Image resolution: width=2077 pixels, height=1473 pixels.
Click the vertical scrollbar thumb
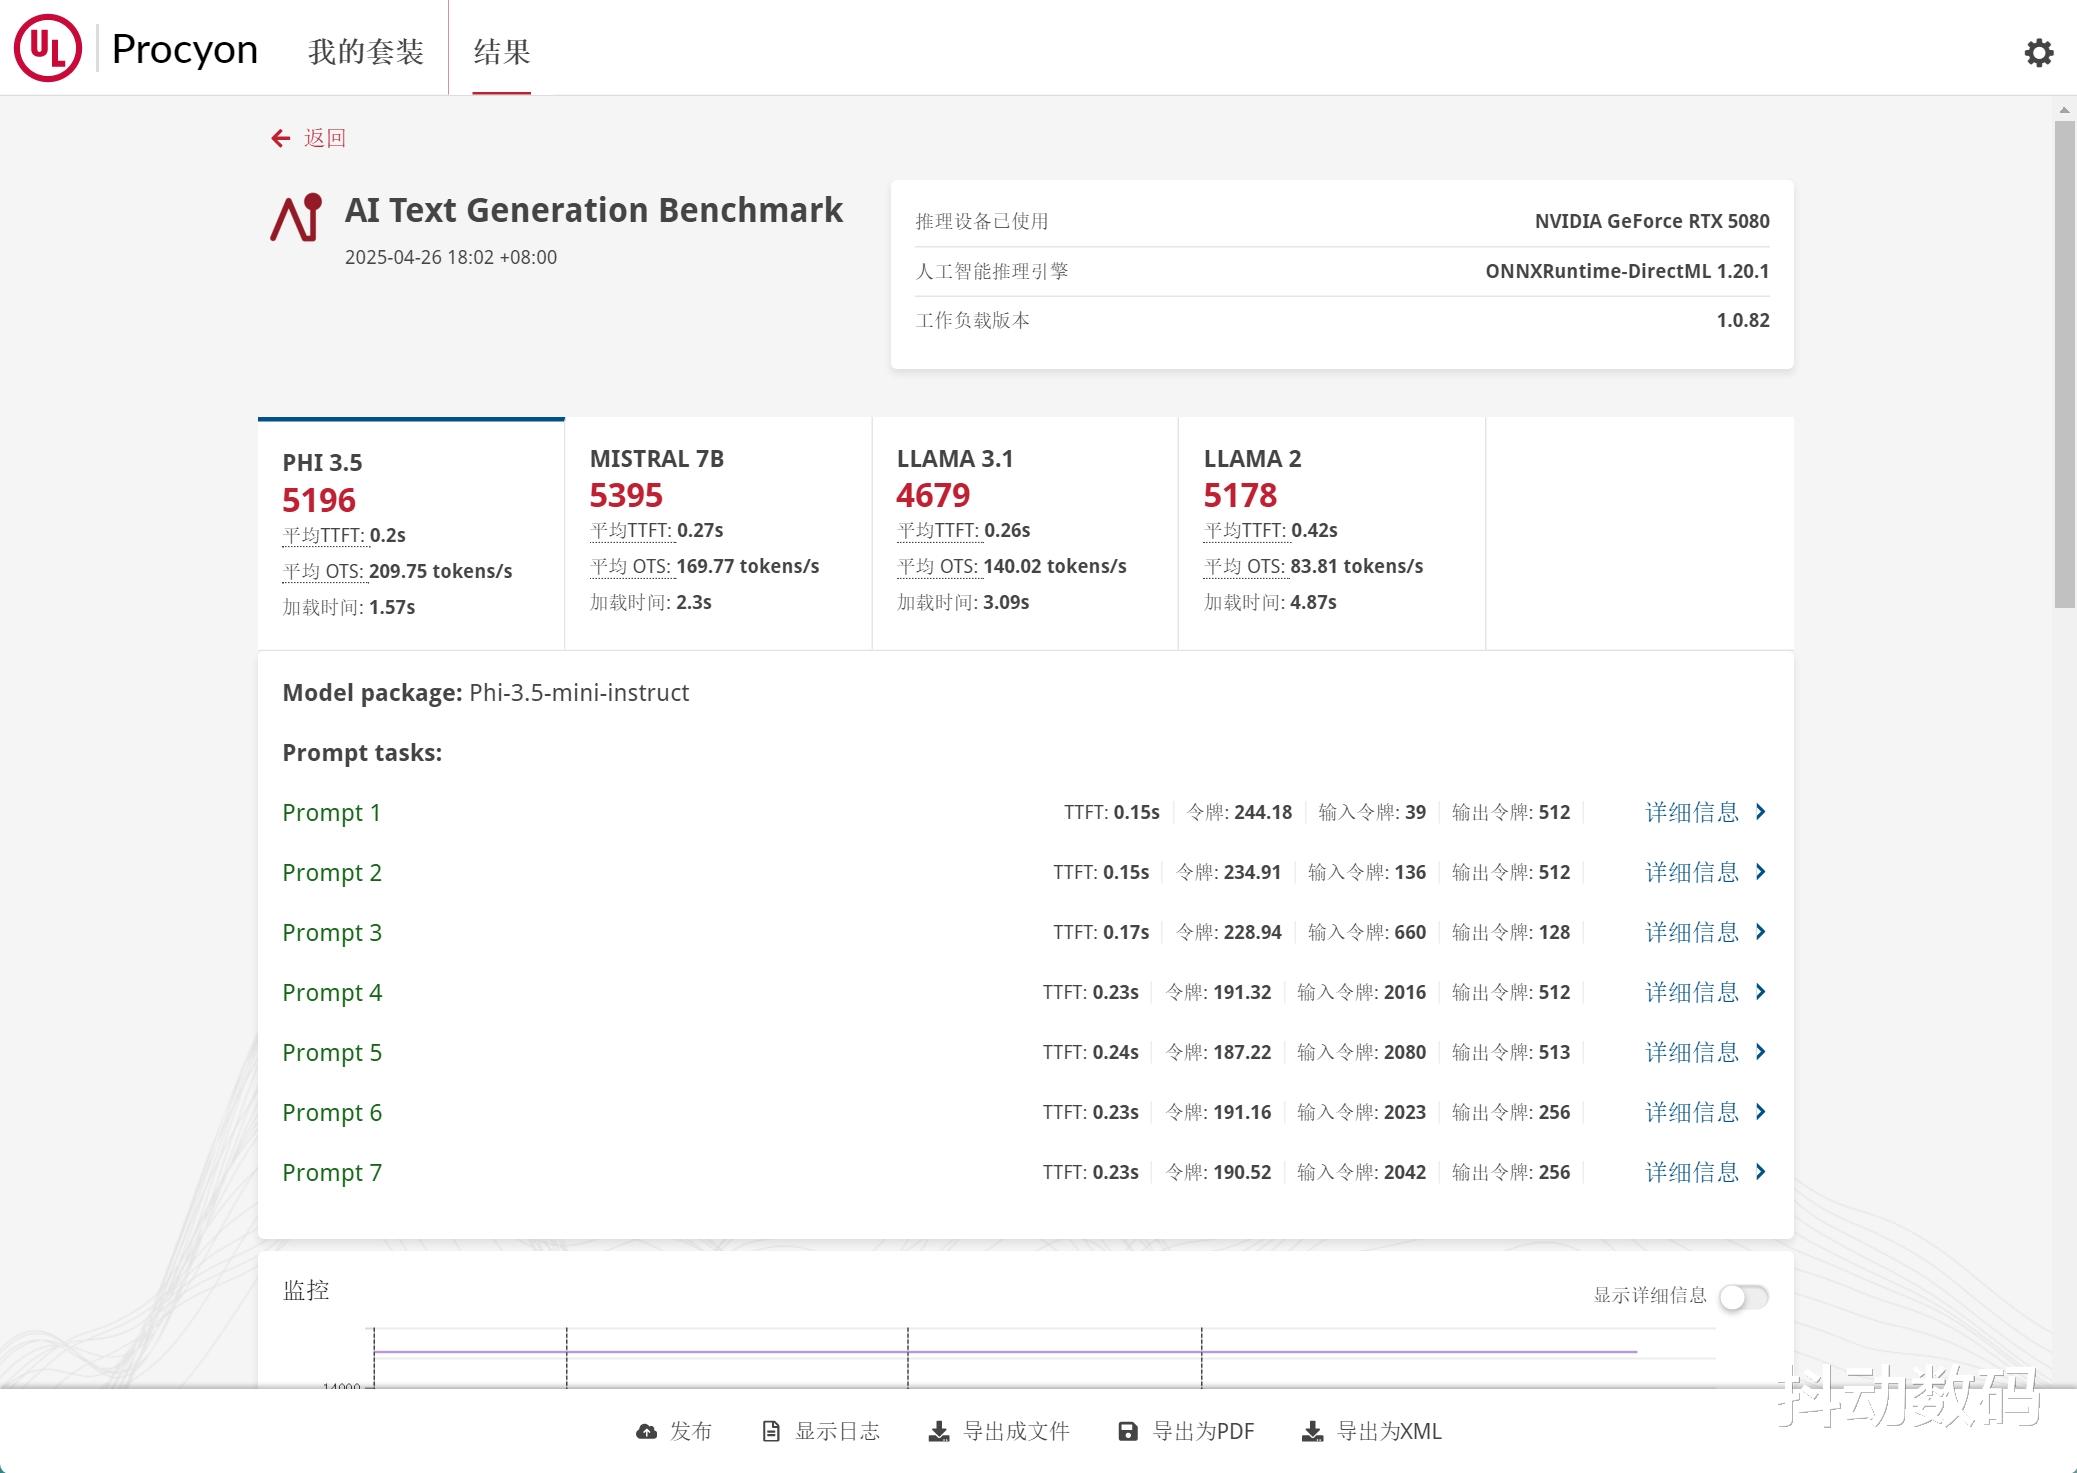point(2065,364)
